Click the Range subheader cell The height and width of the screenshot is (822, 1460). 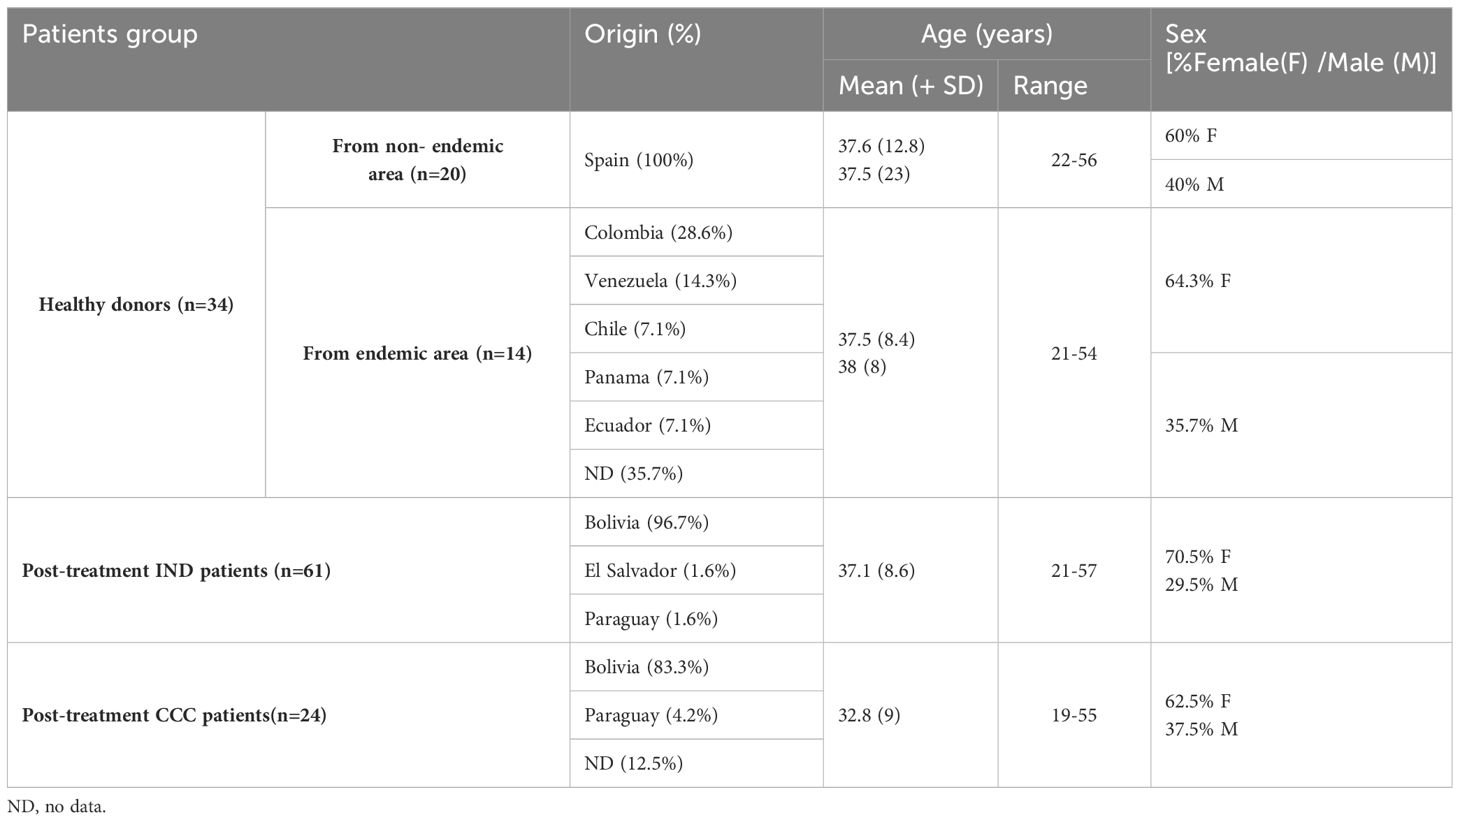[1074, 85]
